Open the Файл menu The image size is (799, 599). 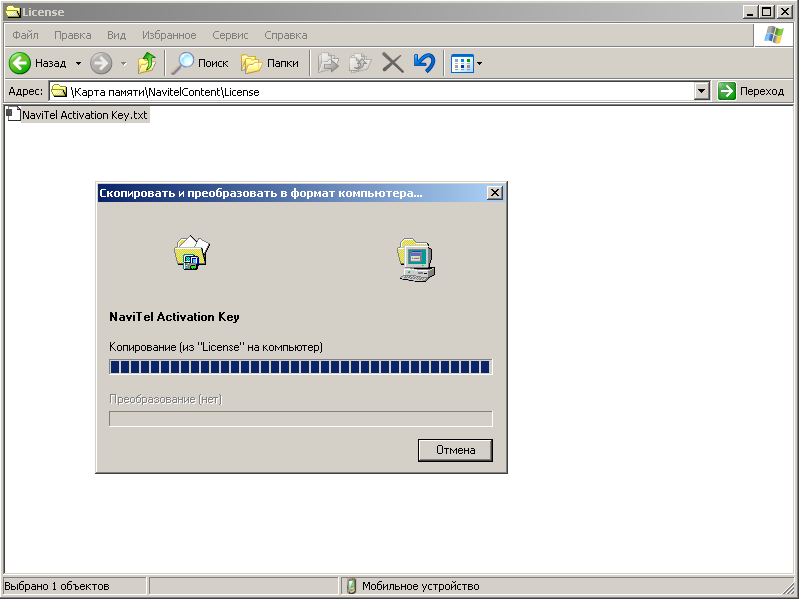pyautogui.click(x=25, y=35)
